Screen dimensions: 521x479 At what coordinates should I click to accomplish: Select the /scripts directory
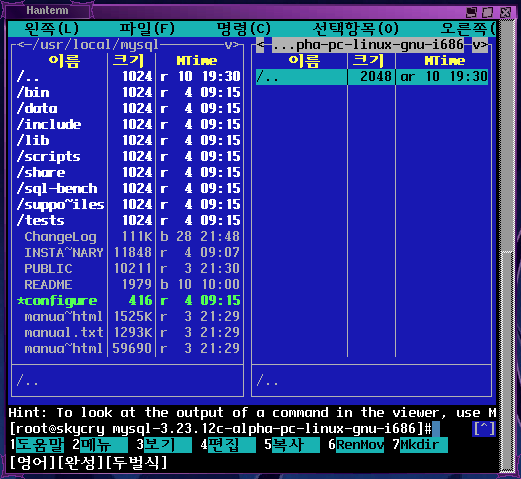pos(128,157)
